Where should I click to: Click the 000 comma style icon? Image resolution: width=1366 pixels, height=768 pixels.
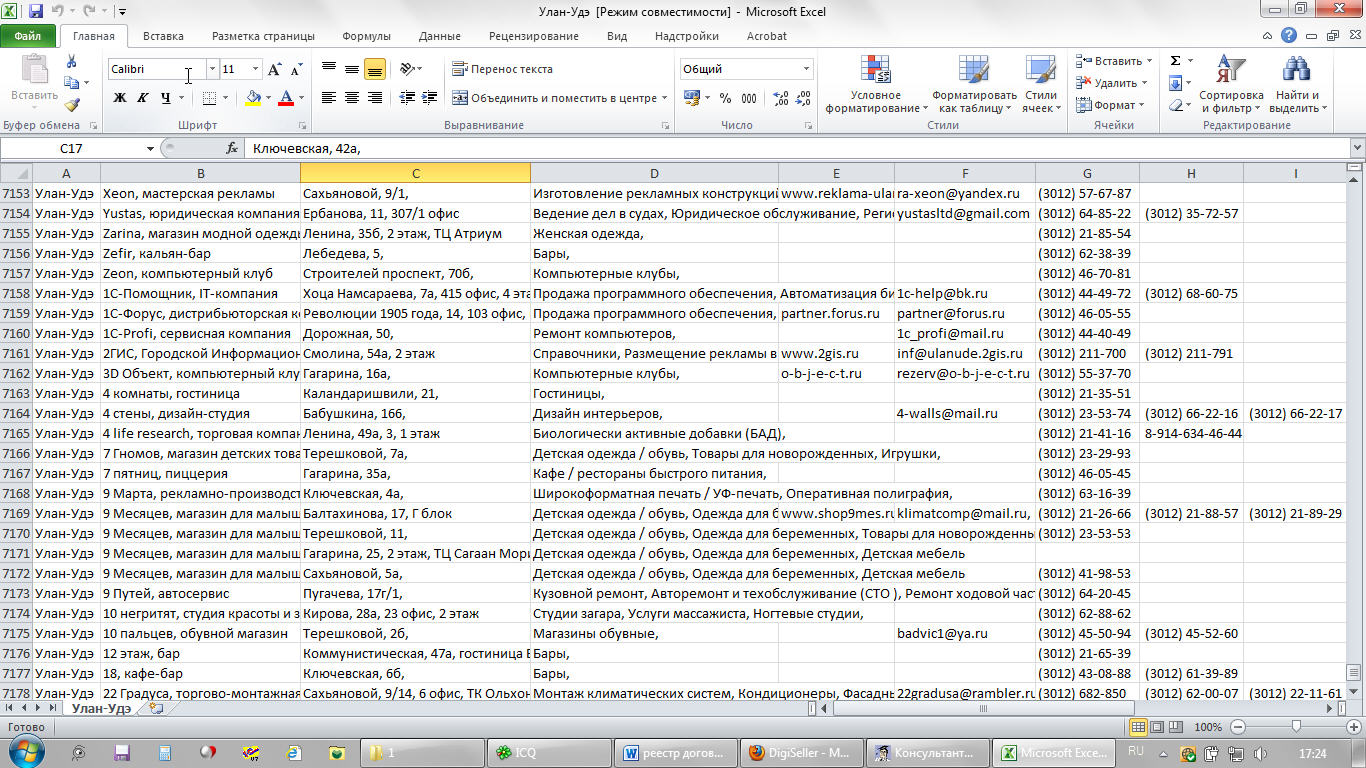(750, 98)
